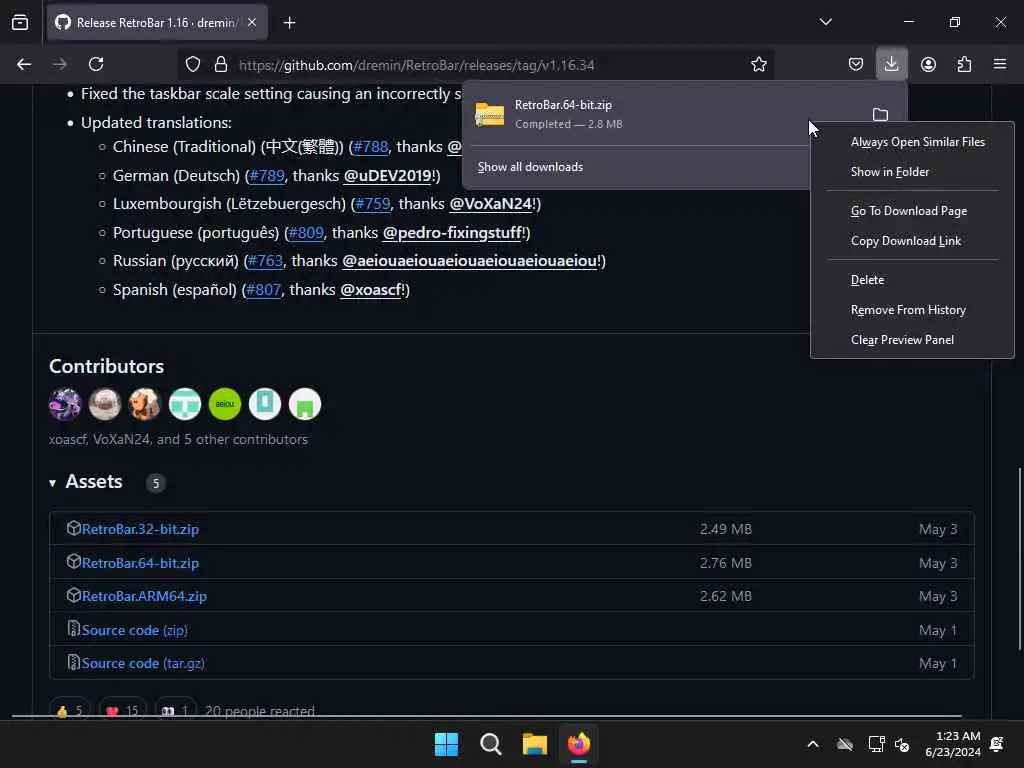Open pull request #788 link
Viewport: 1024px width, 768px height.
pos(370,147)
